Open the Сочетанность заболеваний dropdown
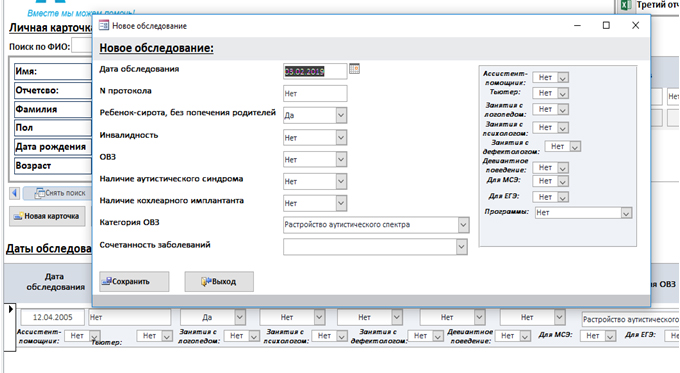The width and height of the screenshot is (680, 373). pos(461,247)
